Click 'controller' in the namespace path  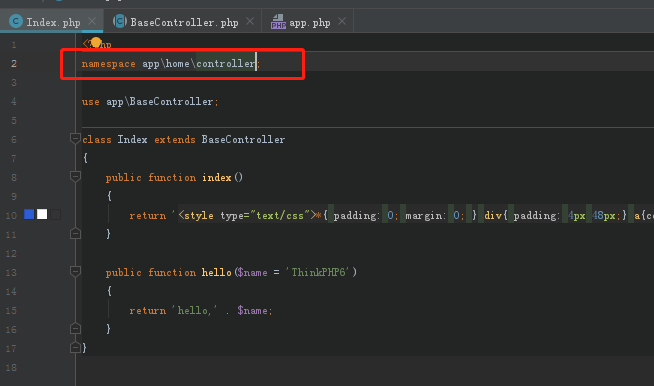(226, 63)
